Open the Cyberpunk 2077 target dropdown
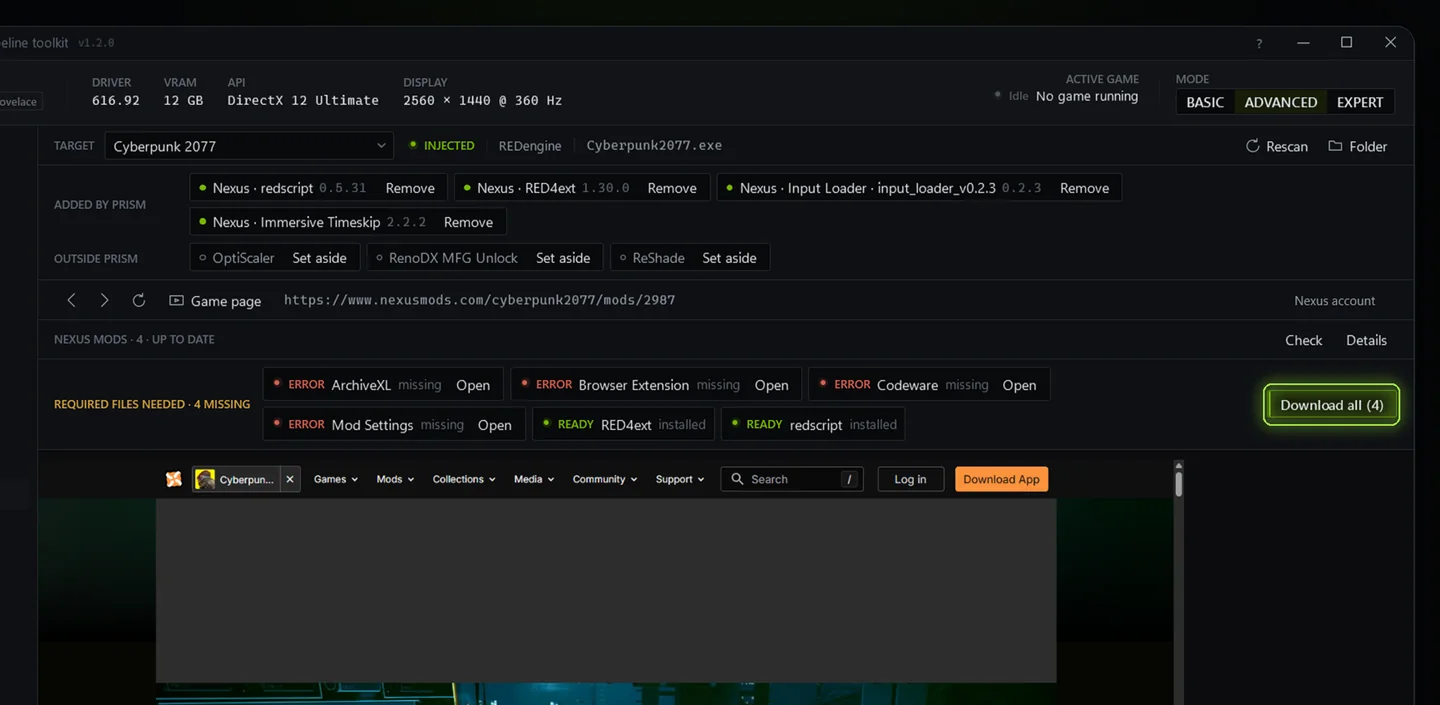The height and width of the screenshot is (705, 1440). point(249,146)
